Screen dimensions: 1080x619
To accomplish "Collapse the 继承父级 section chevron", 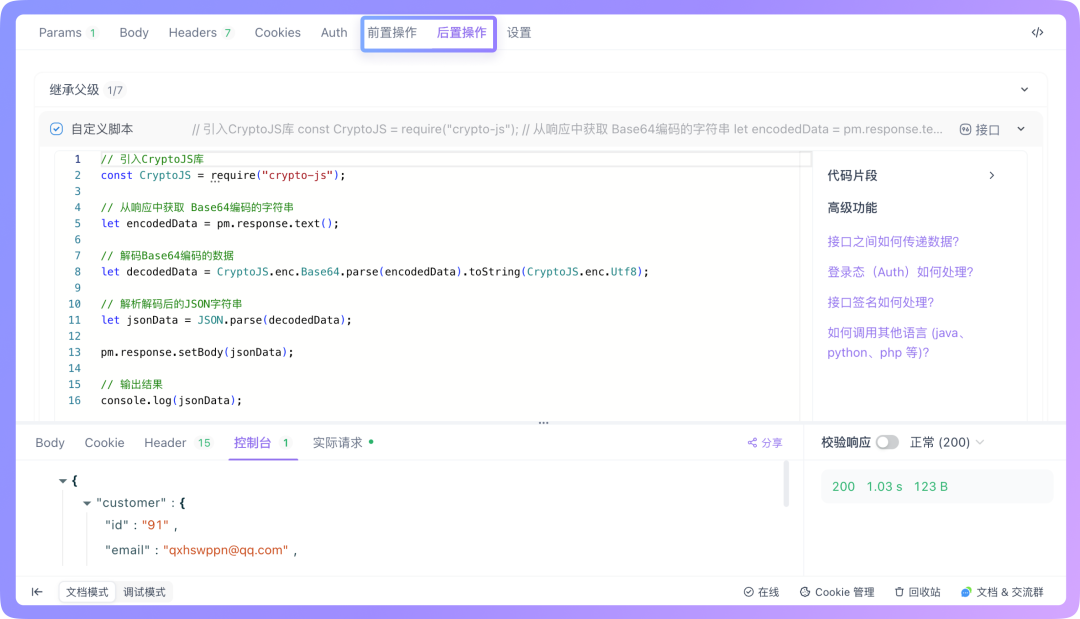I will tap(1024, 89).
